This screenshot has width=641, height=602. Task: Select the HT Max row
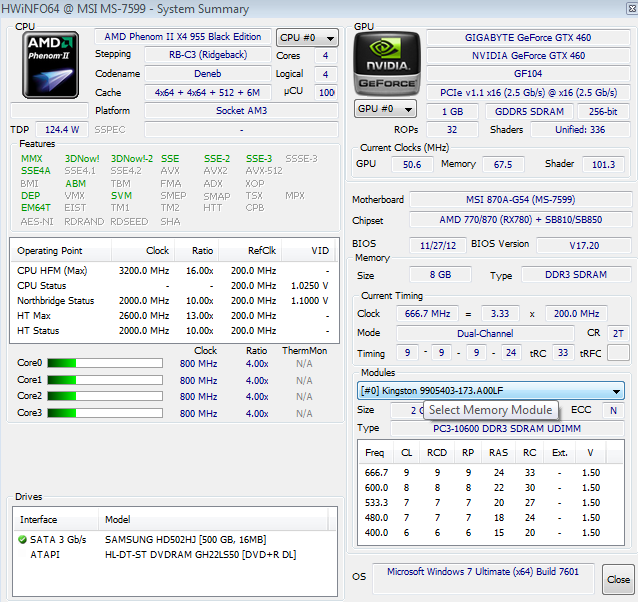click(x=173, y=316)
